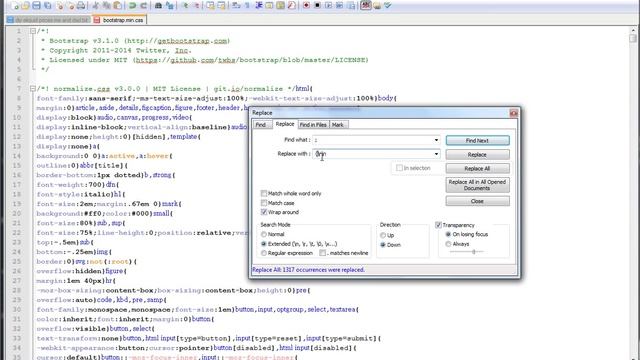
Task: Set search direction to Up
Action: click(383, 236)
